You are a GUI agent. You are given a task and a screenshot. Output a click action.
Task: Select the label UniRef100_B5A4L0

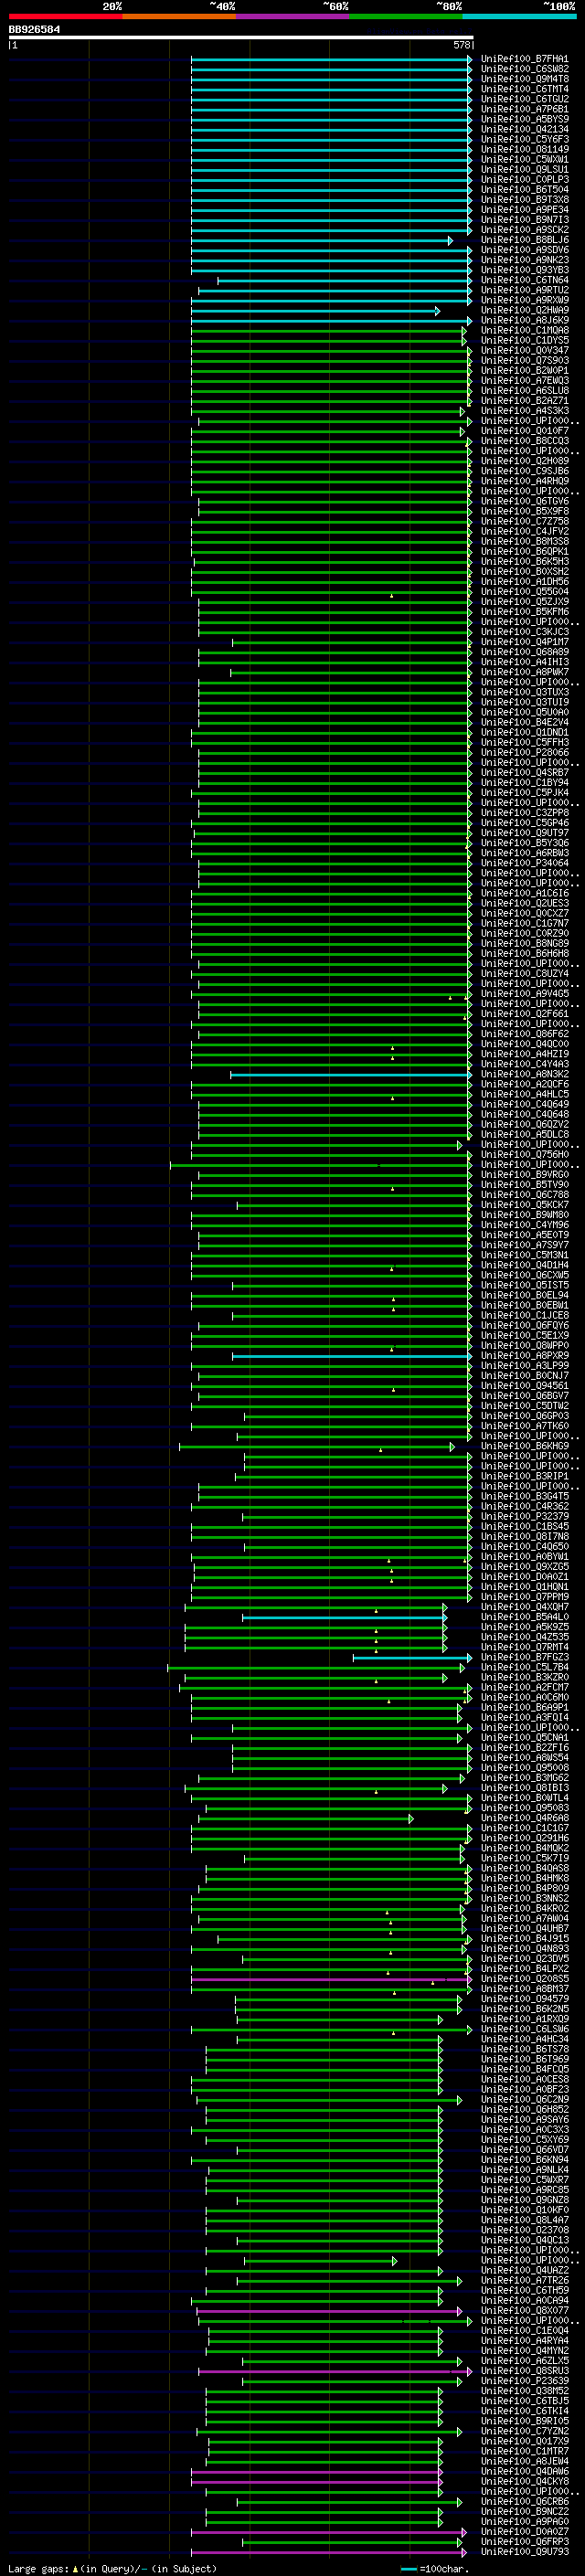[524, 1617]
